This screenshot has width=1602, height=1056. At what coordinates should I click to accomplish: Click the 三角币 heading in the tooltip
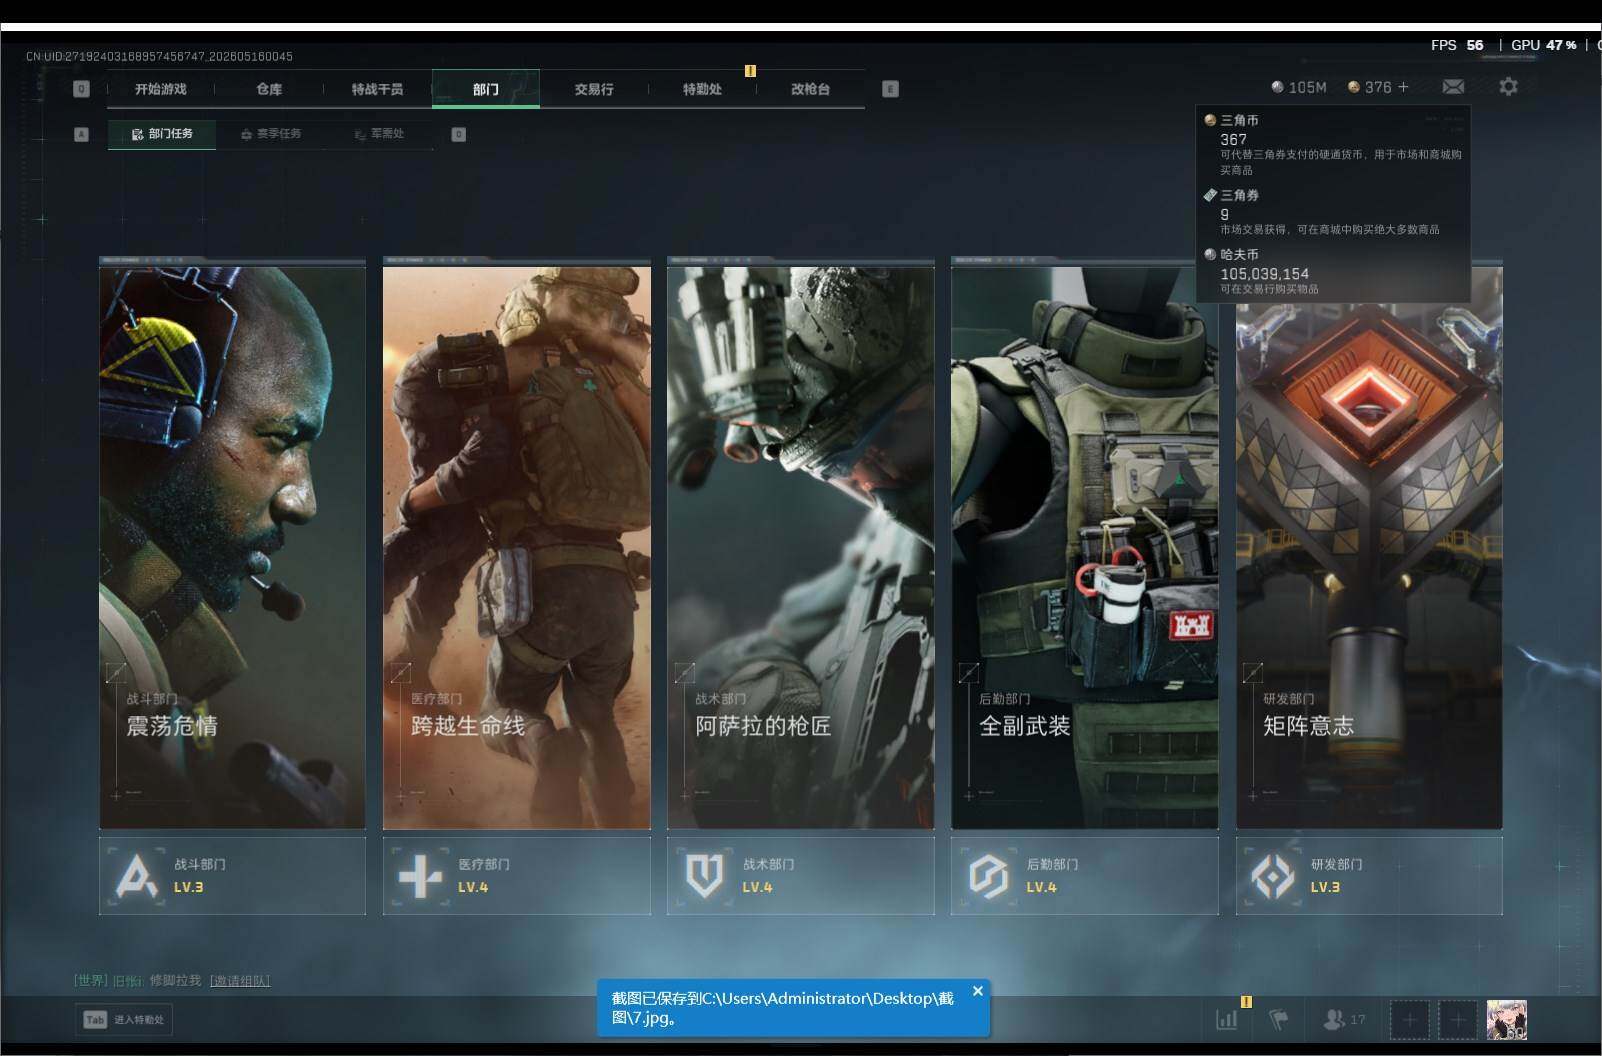coord(1239,121)
